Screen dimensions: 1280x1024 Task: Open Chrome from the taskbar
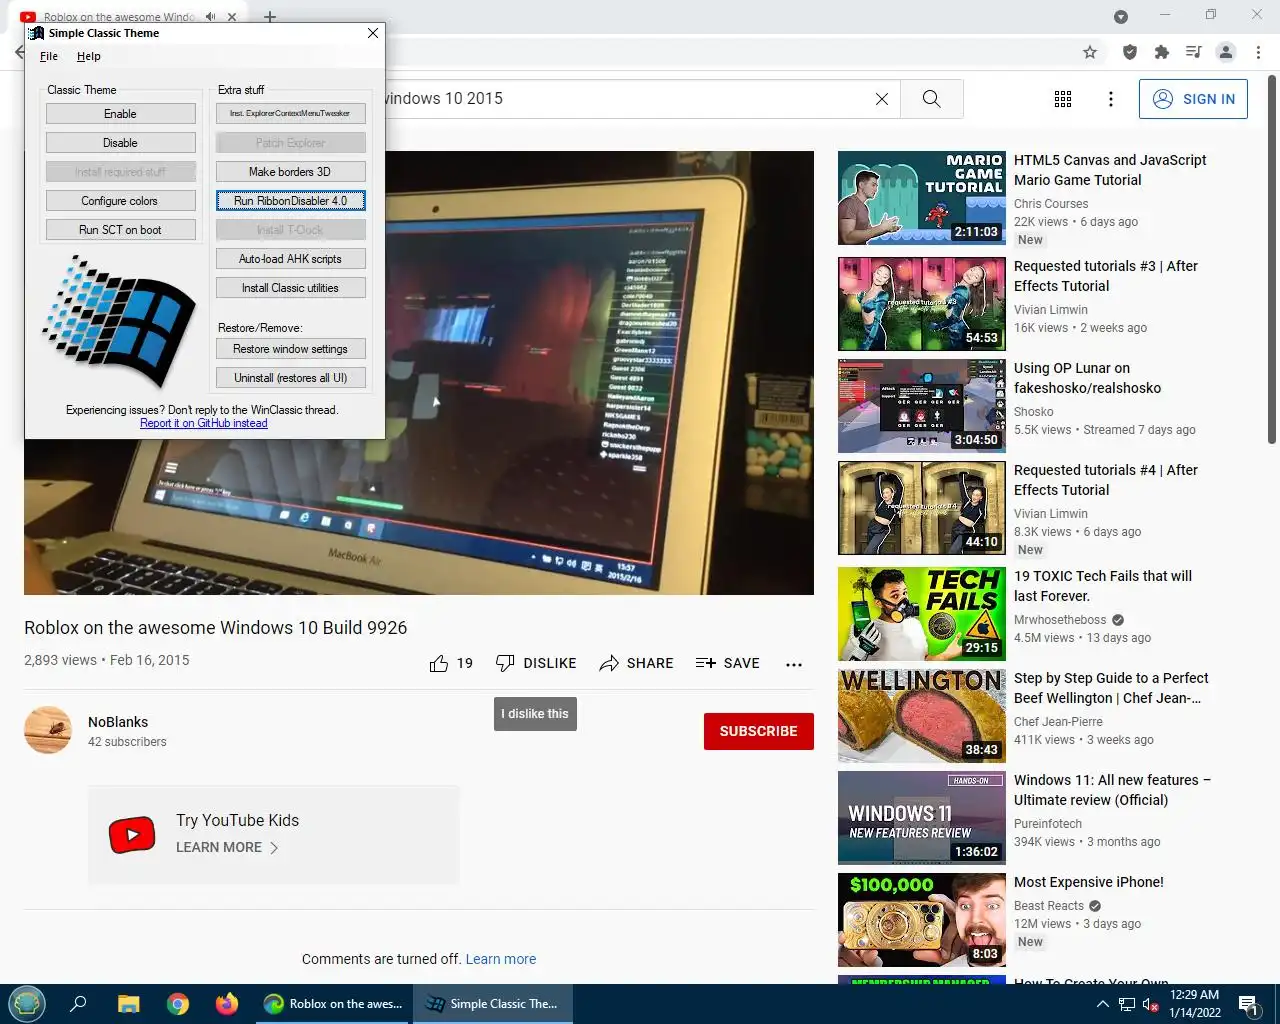pos(178,1004)
